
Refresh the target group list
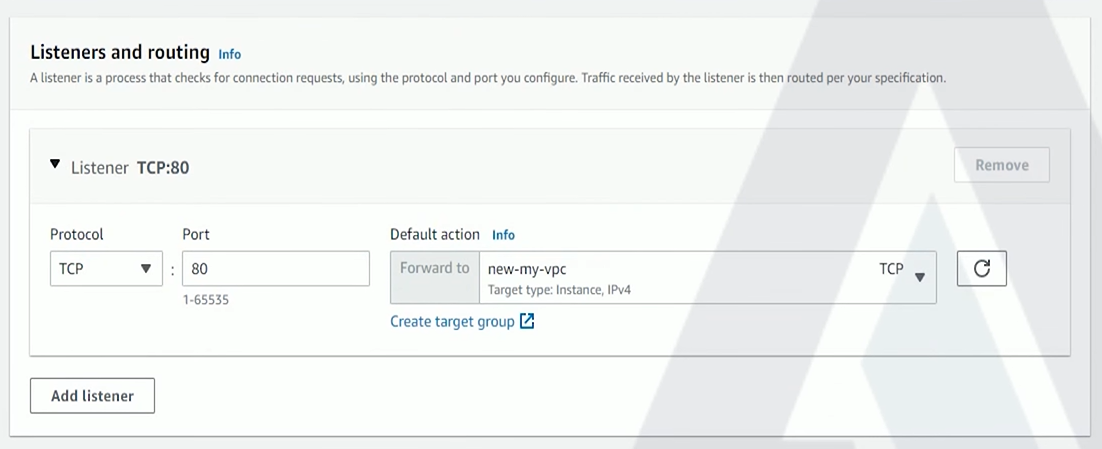point(981,268)
